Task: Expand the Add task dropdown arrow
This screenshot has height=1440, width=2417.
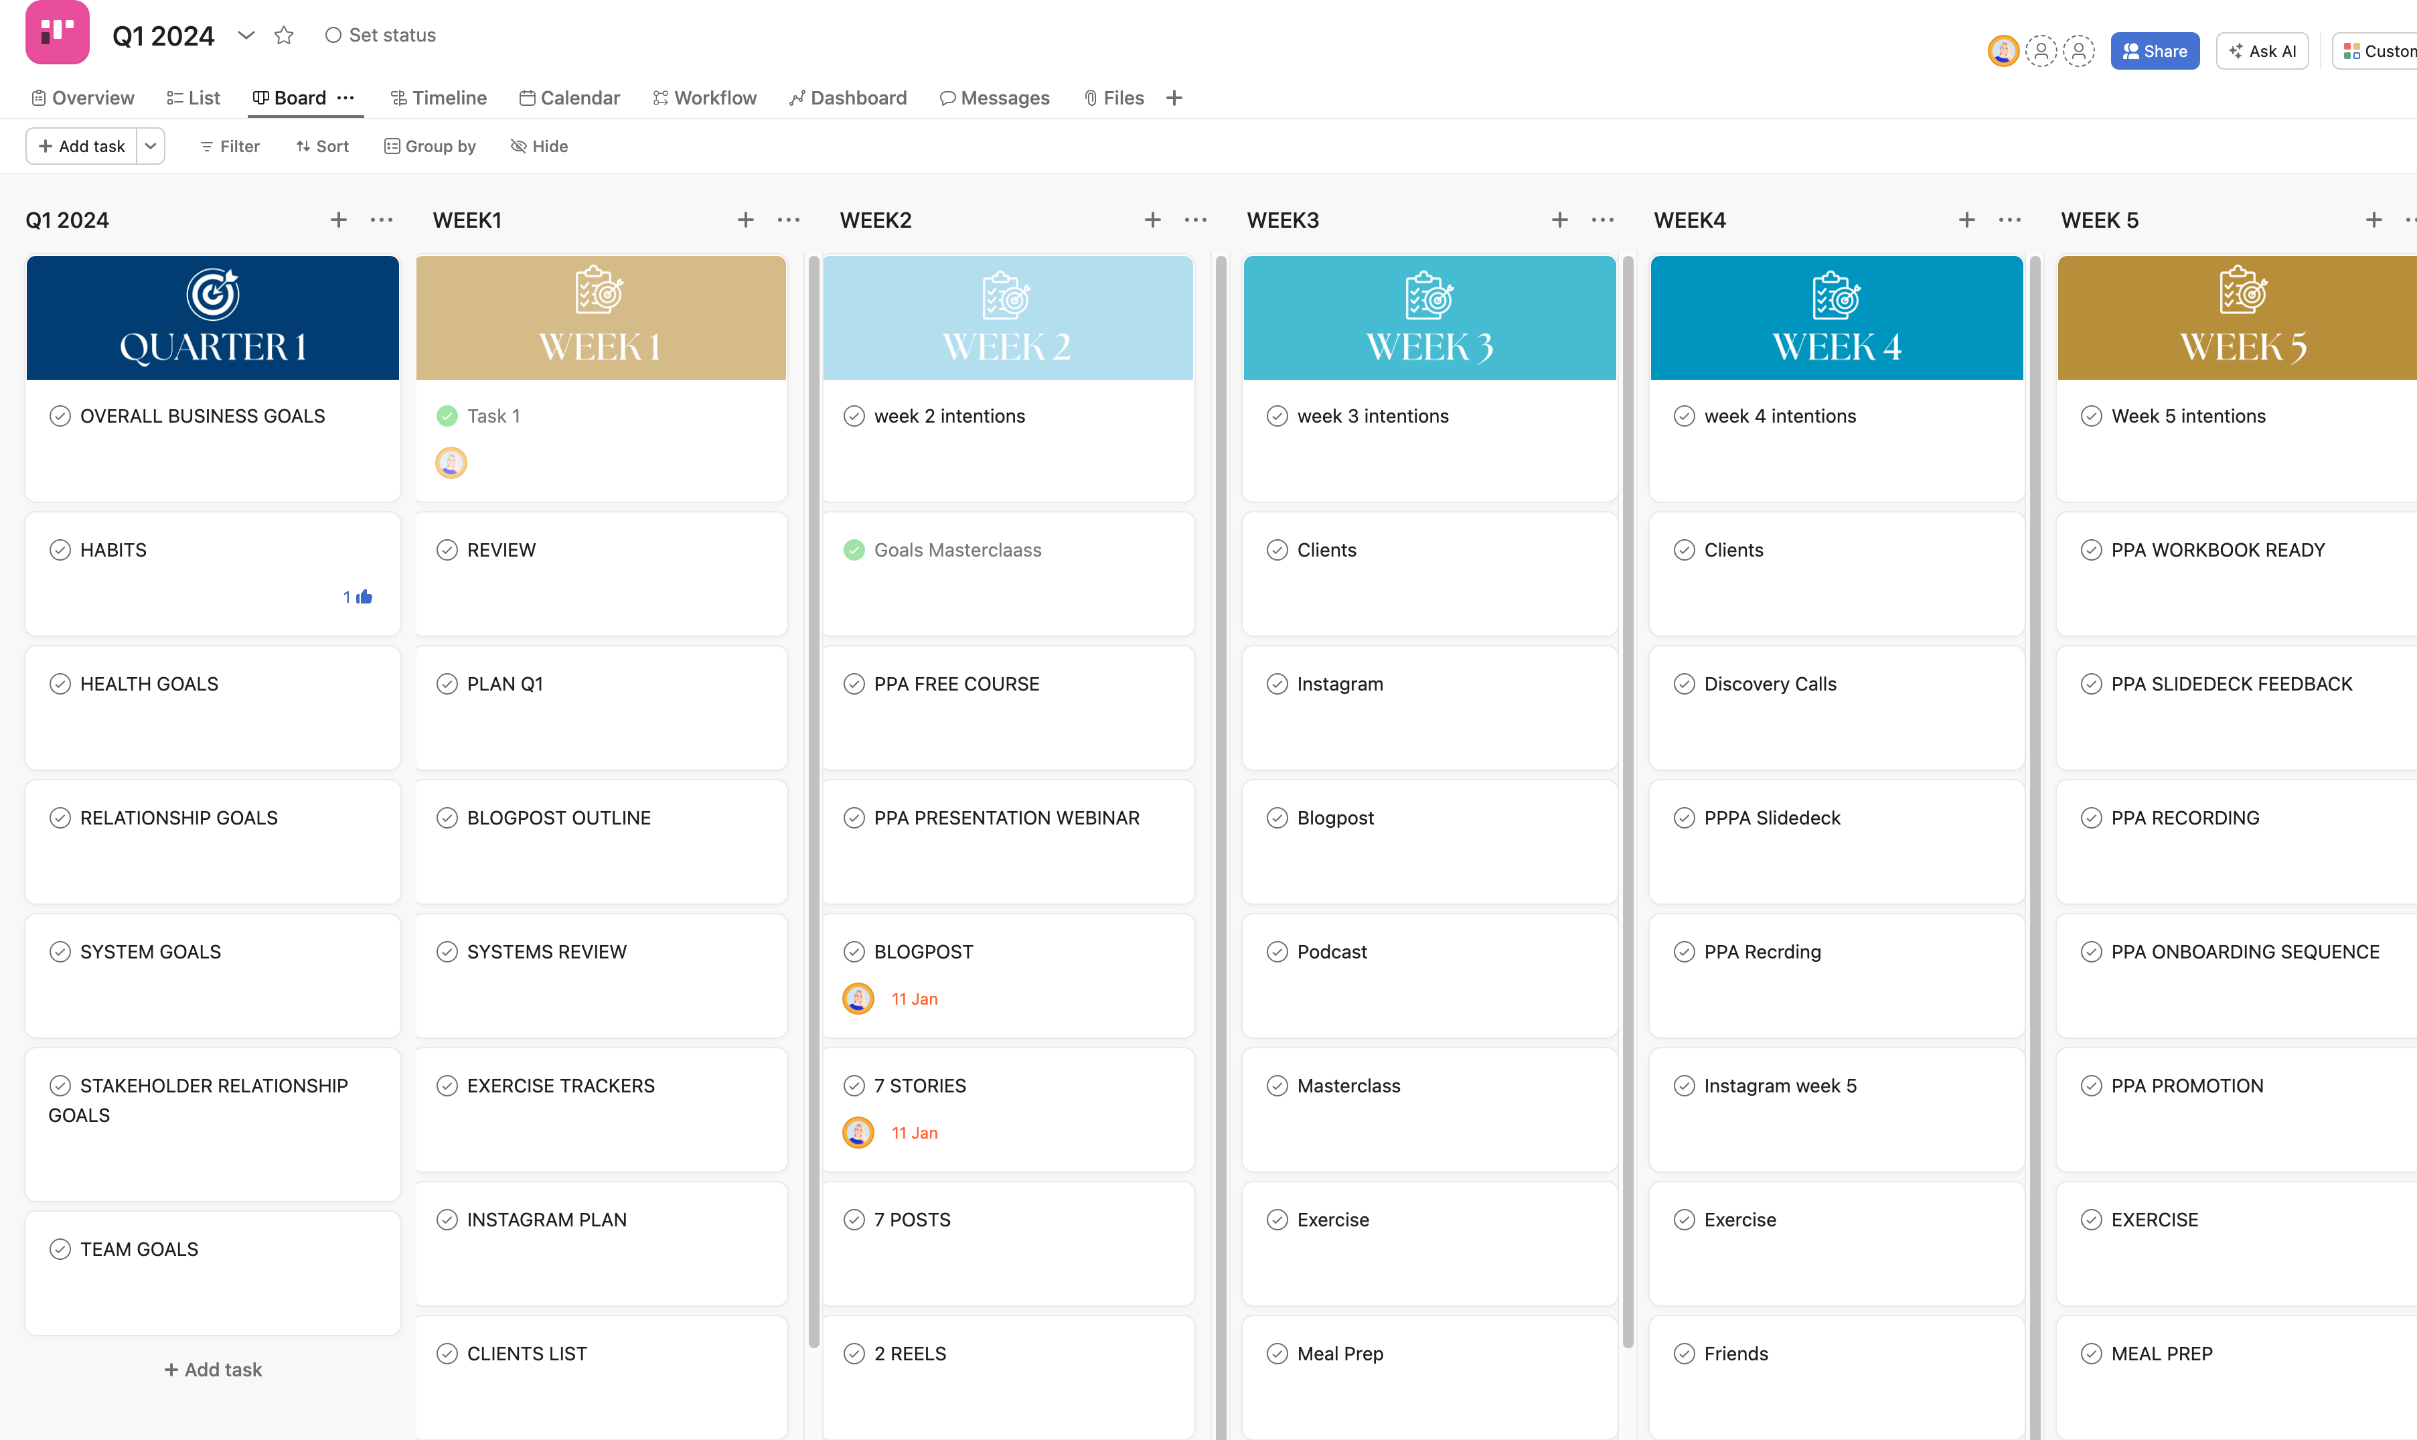Action: coord(150,146)
